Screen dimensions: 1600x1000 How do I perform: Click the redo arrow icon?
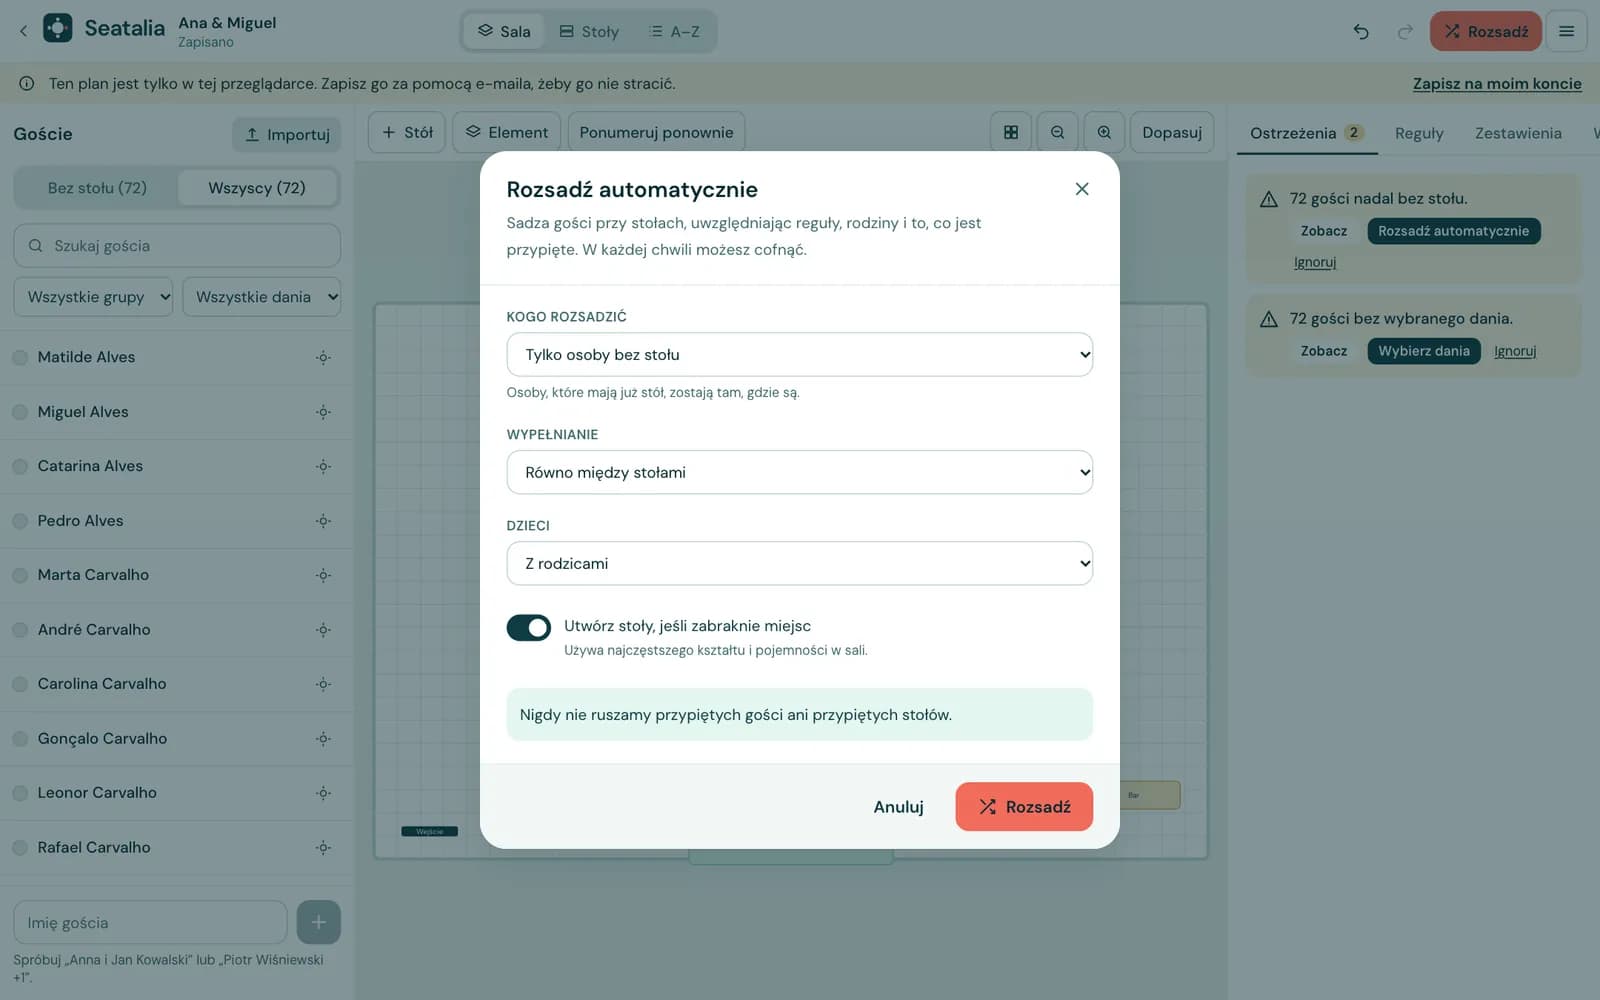pyautogui.click(x=1405, y=32)
